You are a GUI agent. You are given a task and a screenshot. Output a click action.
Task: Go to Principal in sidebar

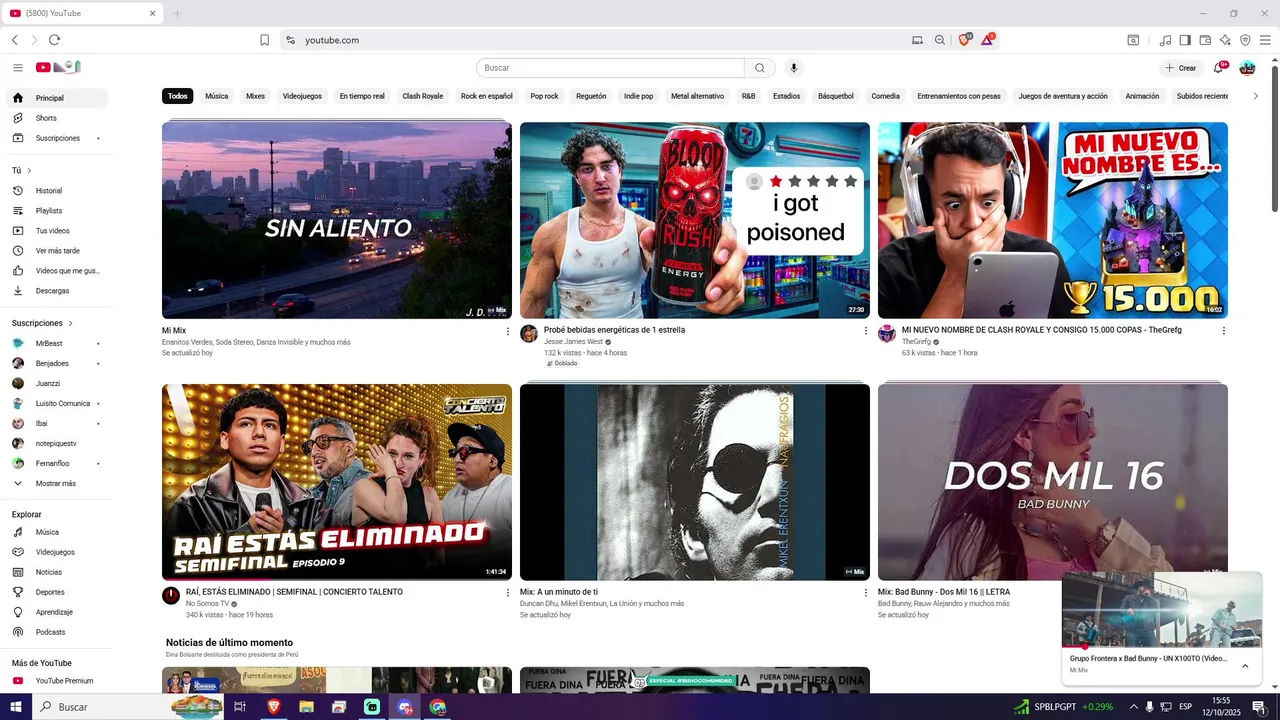(58, 98)
